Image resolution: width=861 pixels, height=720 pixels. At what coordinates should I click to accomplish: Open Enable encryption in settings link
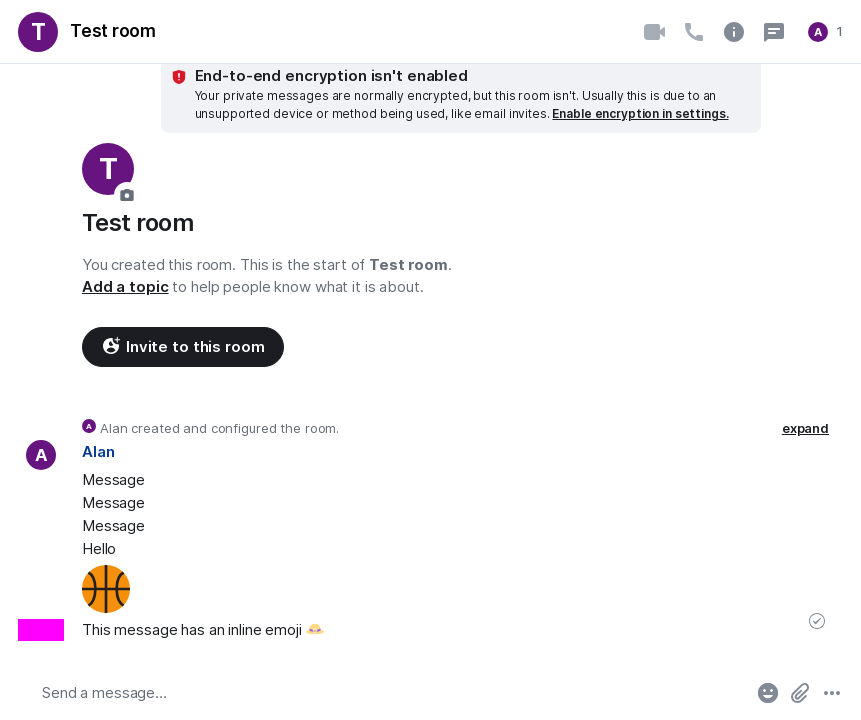click(640, 114)
